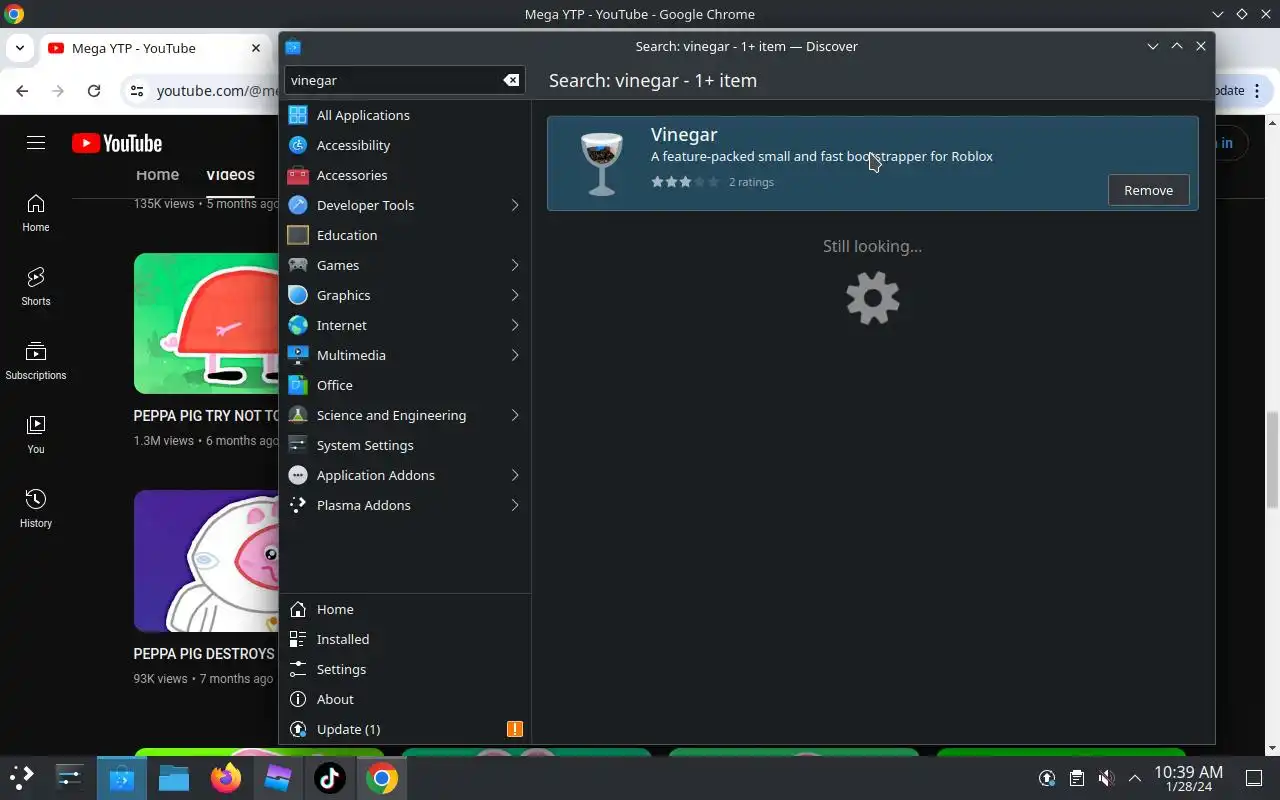Click the Vinegar wine glass app icon

coord(602,163)
